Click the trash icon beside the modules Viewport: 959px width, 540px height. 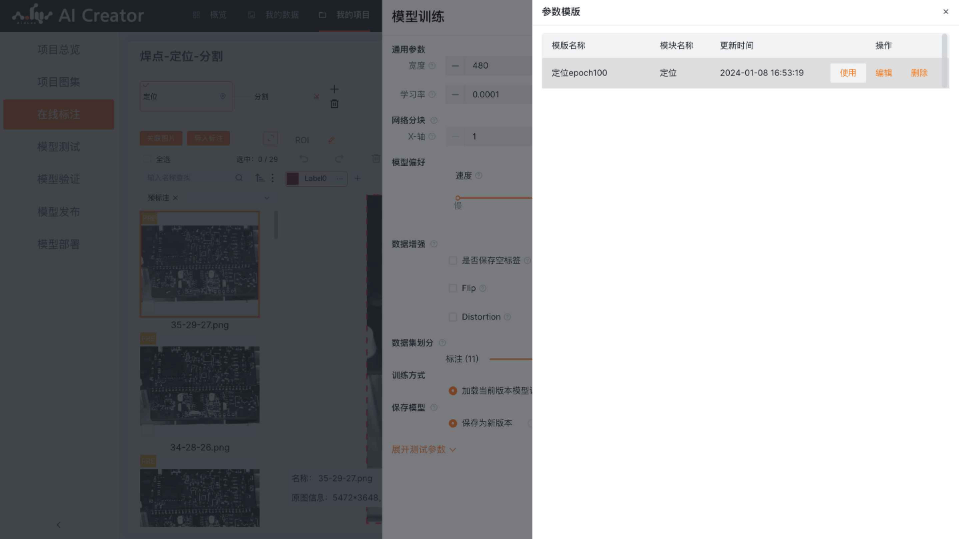tap(334, 104)
